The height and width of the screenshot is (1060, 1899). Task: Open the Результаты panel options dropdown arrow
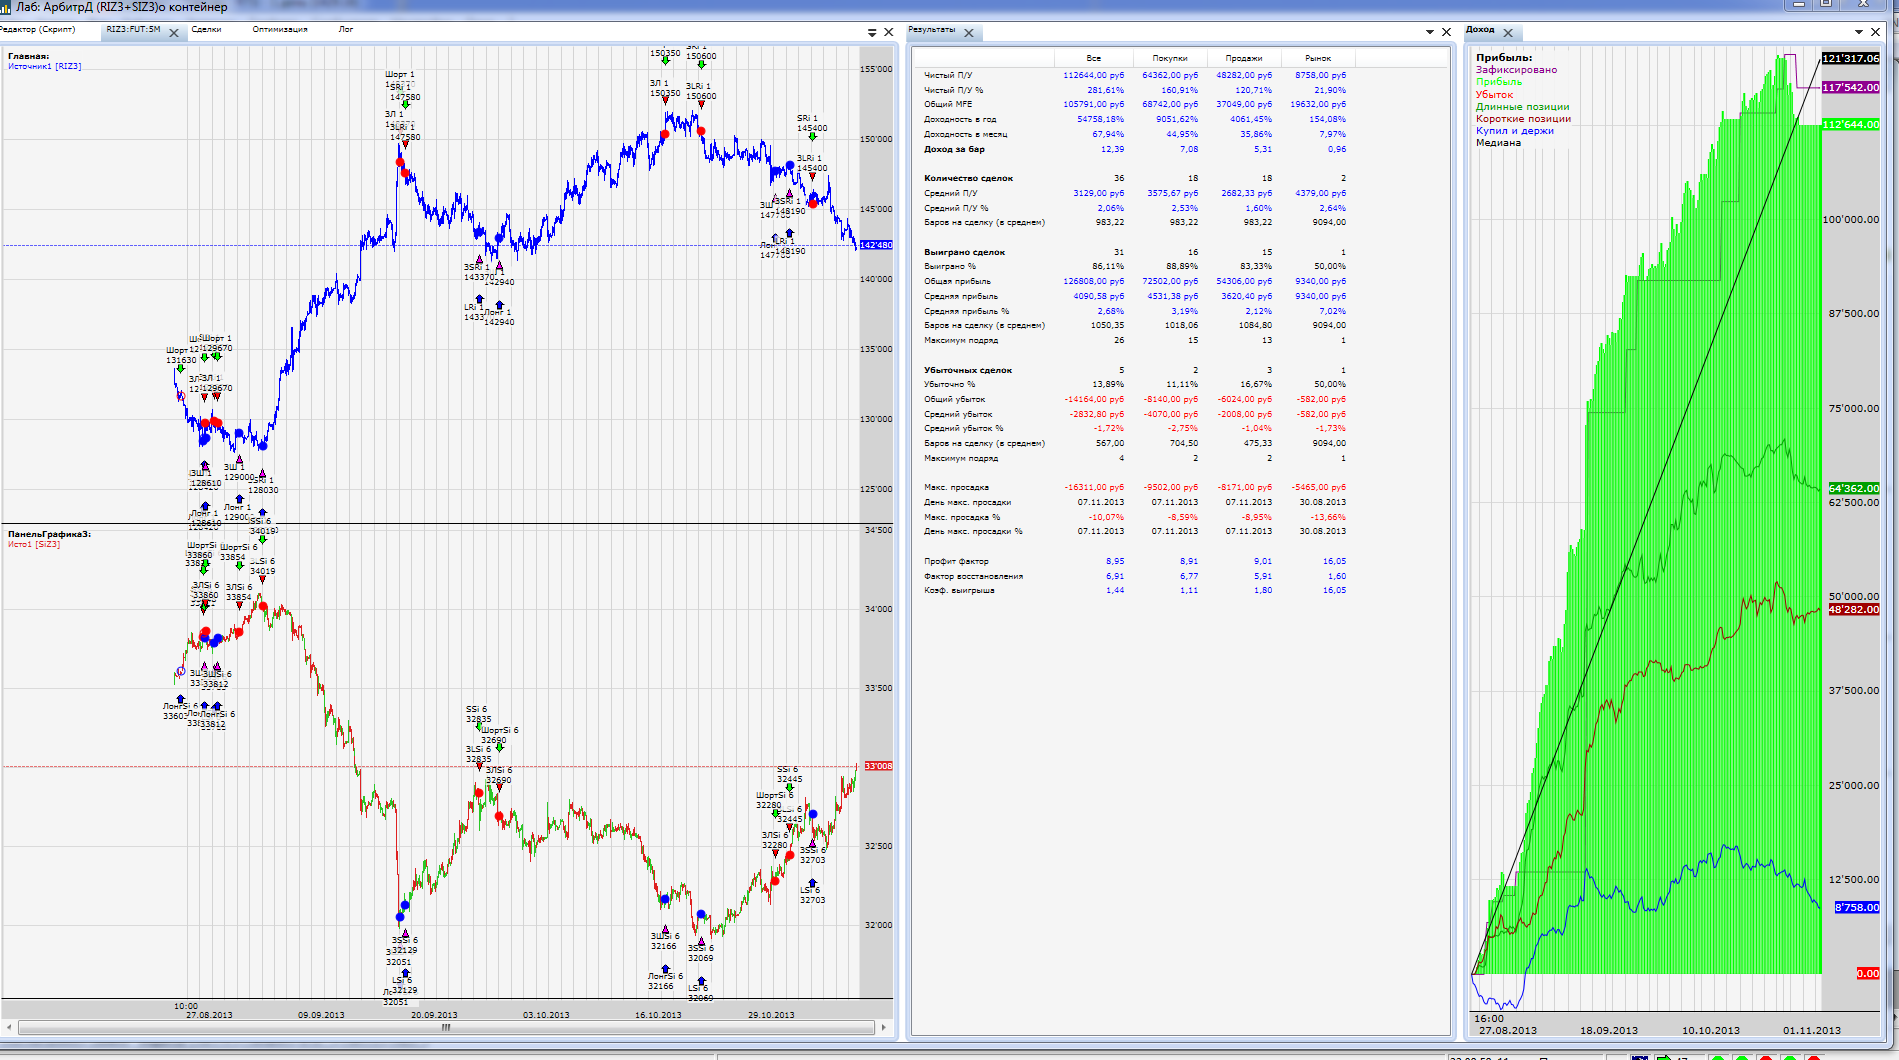pos(1430,33)
